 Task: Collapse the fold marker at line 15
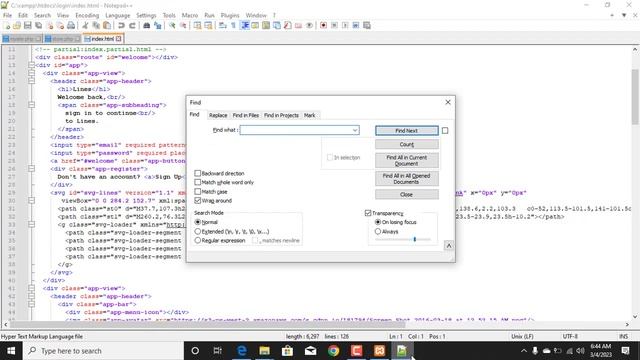[x=31, y=81]
